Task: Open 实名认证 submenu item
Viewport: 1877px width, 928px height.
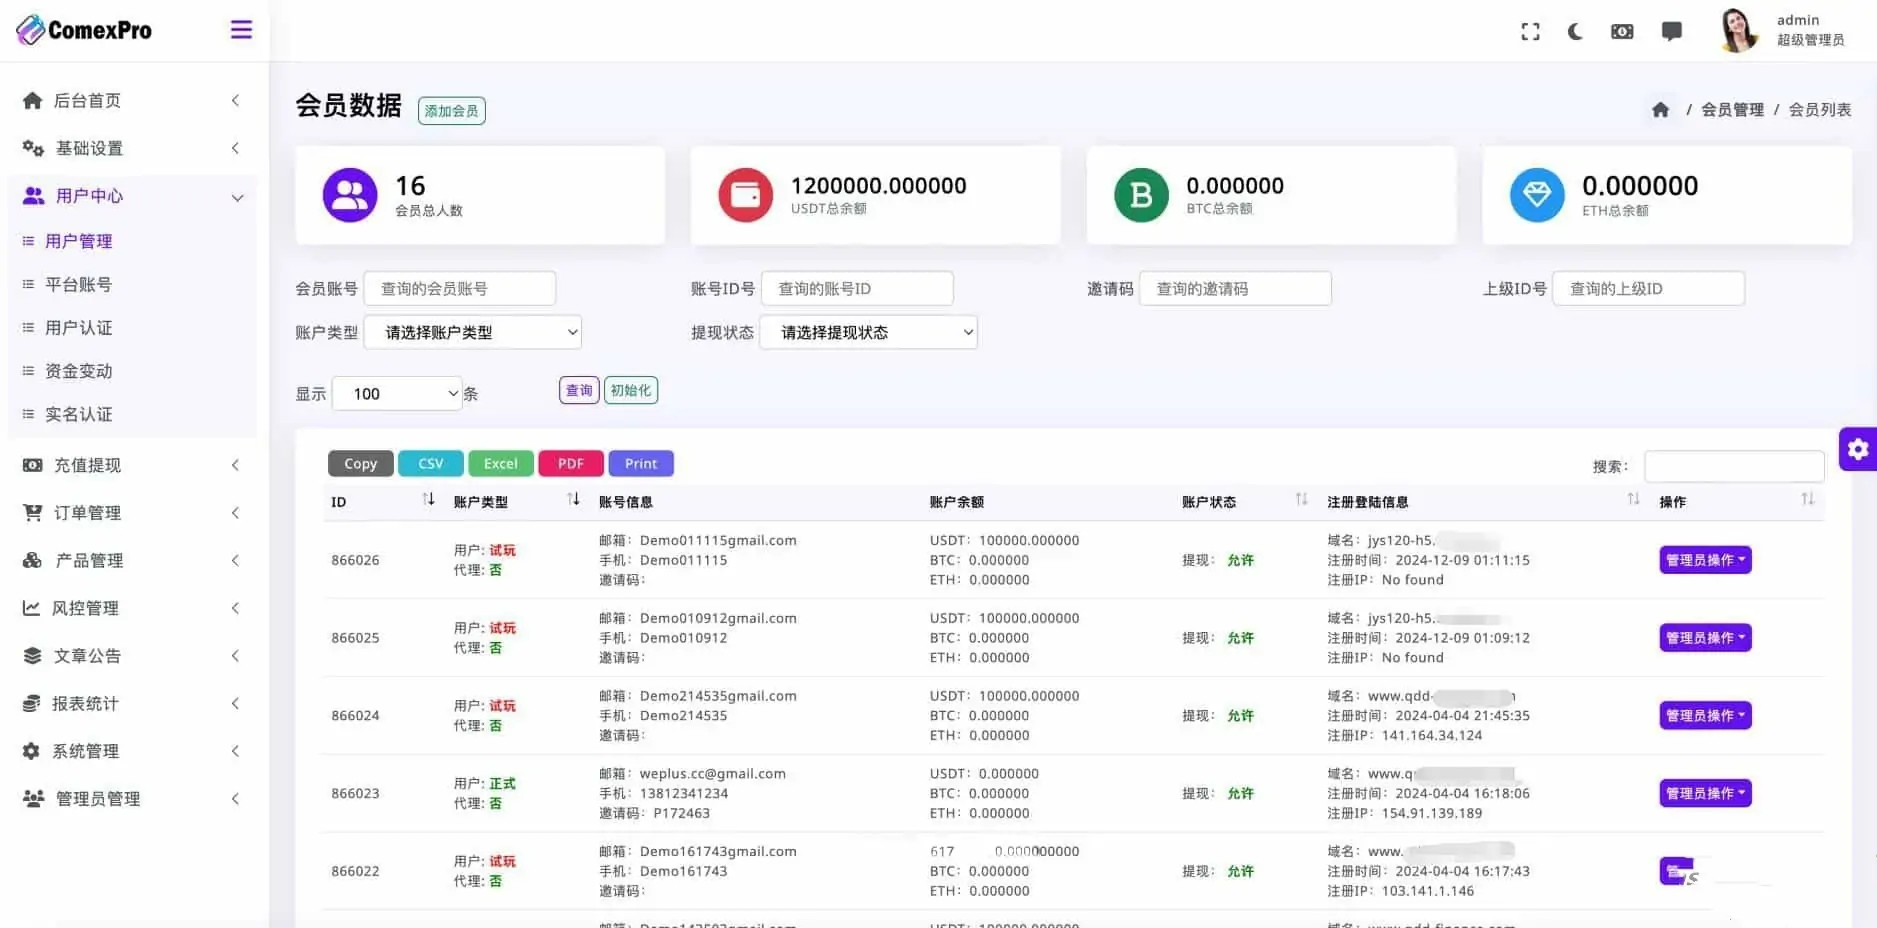Action: 79,414
